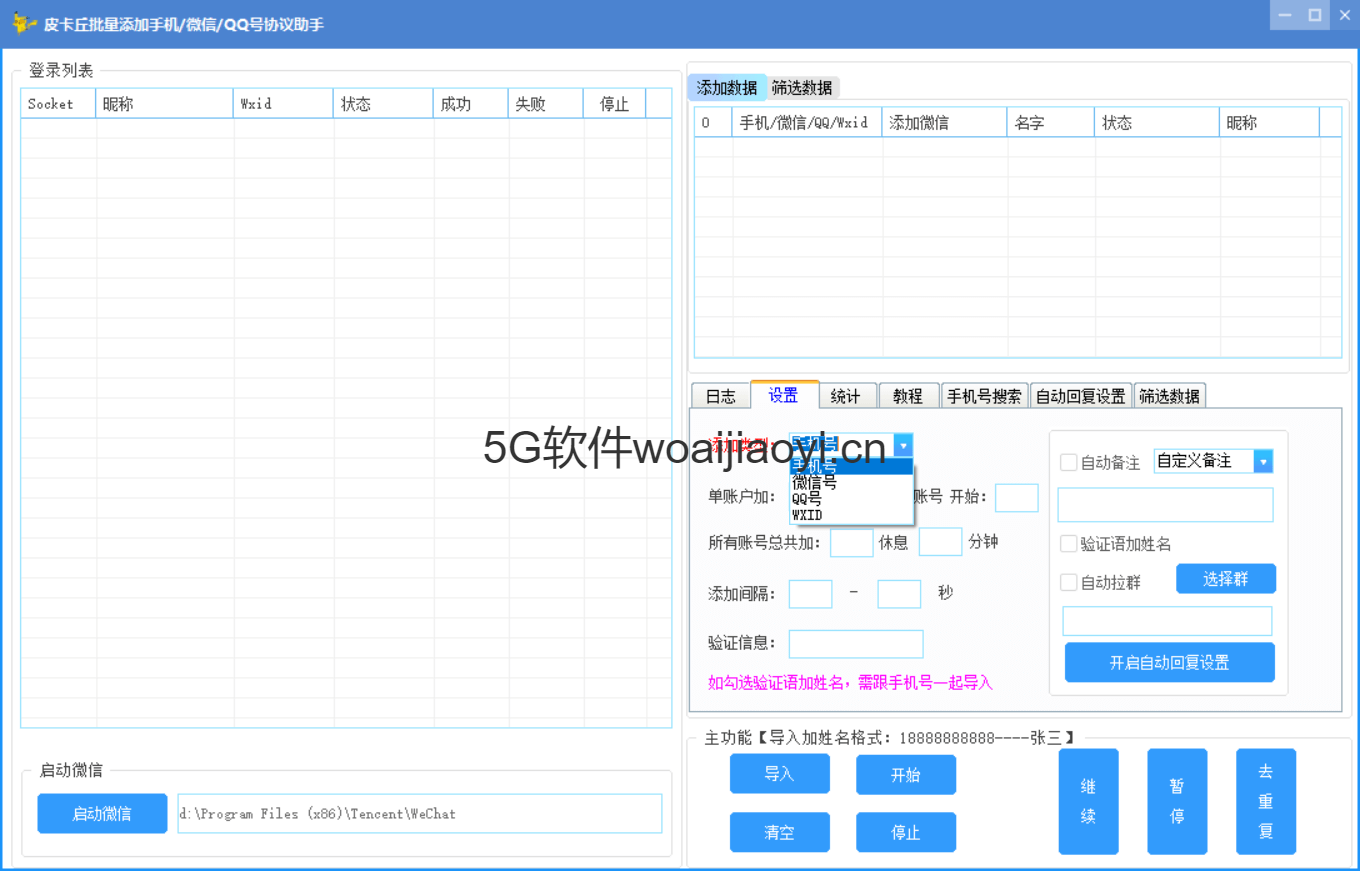Click the data table 昵称 column header
Viewport: 1360px width, 871px height.
pyautogui.click(x=1270, y=123)
